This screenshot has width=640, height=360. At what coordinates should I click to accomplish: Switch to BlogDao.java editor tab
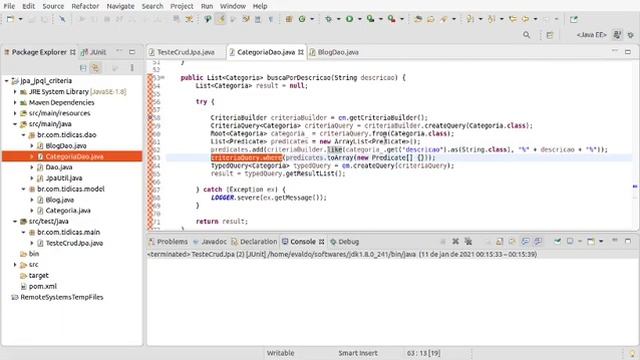pyautogui.click(x=334, y=52)
